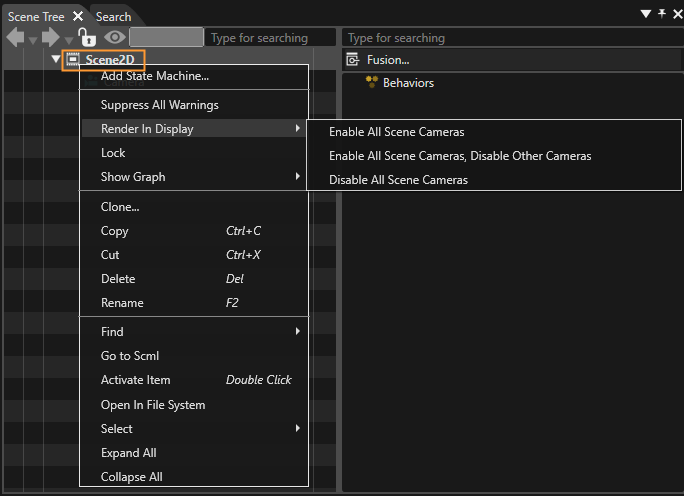The height and width of the screenshot is (496, 684).
Task: Collapse the Scene2D tree node
Action: pyautogui.click(x=56, y=59)
